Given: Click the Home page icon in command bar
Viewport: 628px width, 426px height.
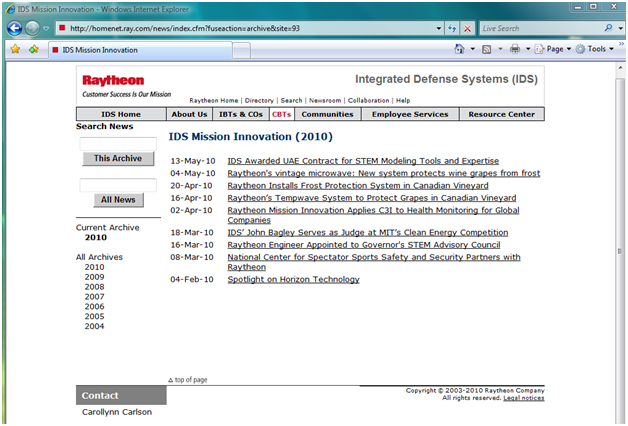Looking at the screenshot, I should click(459, 49).
